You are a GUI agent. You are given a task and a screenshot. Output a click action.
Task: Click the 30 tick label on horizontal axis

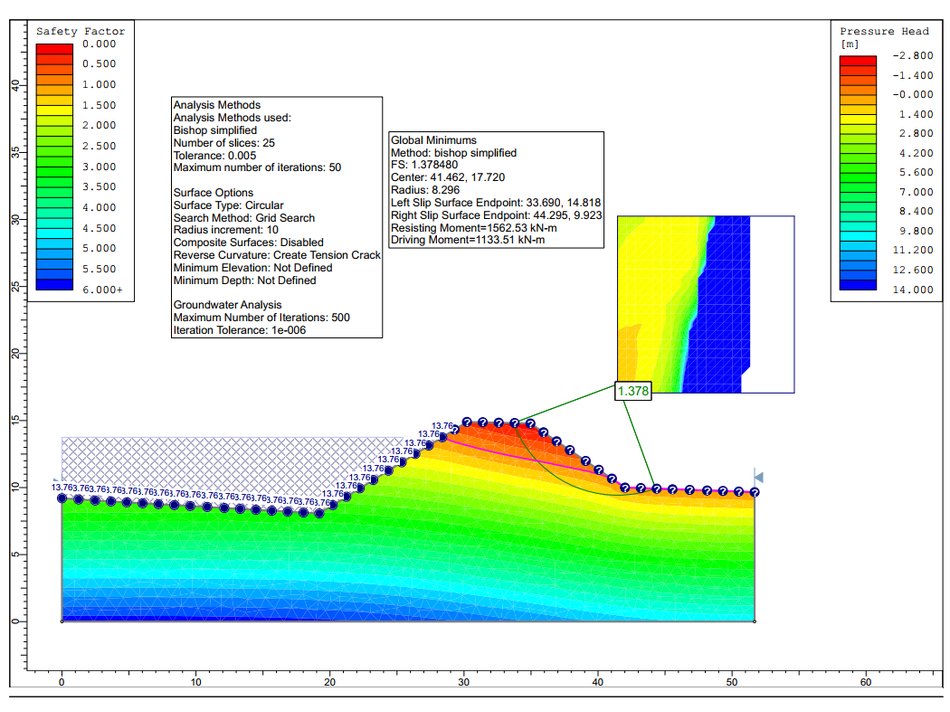[x=463, y=682]
